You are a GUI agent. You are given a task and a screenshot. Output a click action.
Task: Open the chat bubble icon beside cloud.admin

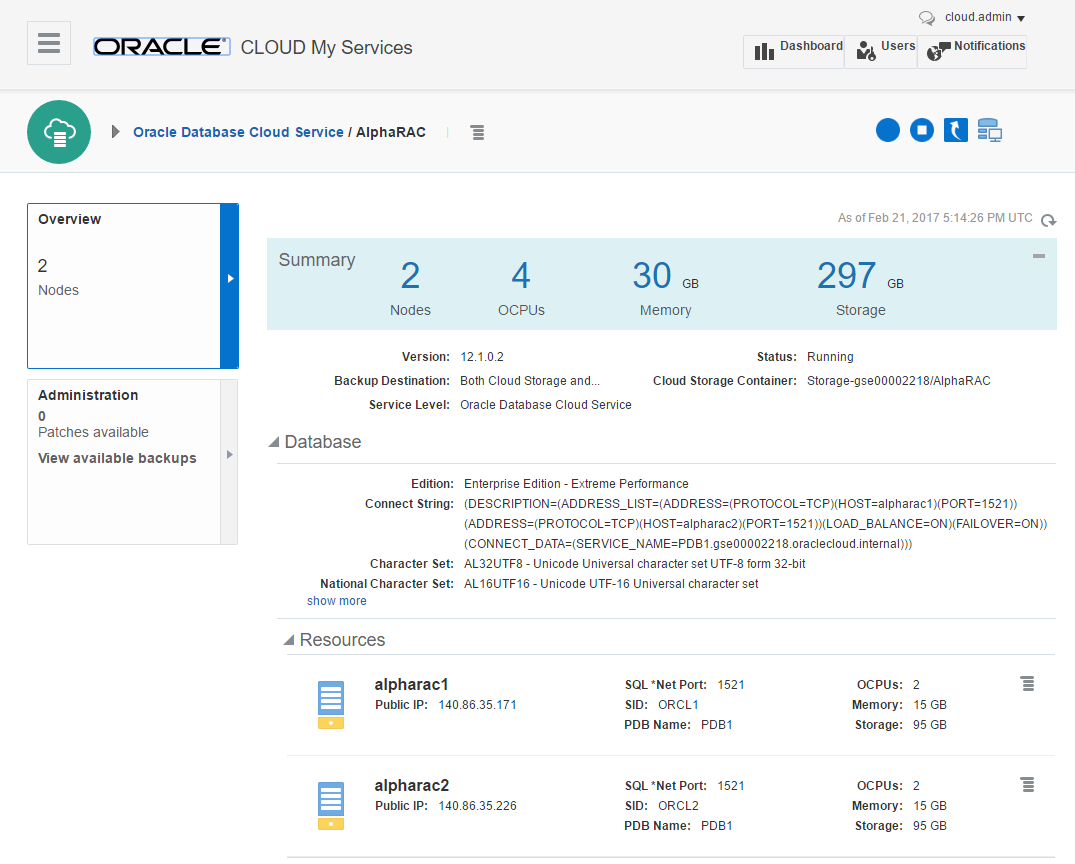click(x=926, y=18)
